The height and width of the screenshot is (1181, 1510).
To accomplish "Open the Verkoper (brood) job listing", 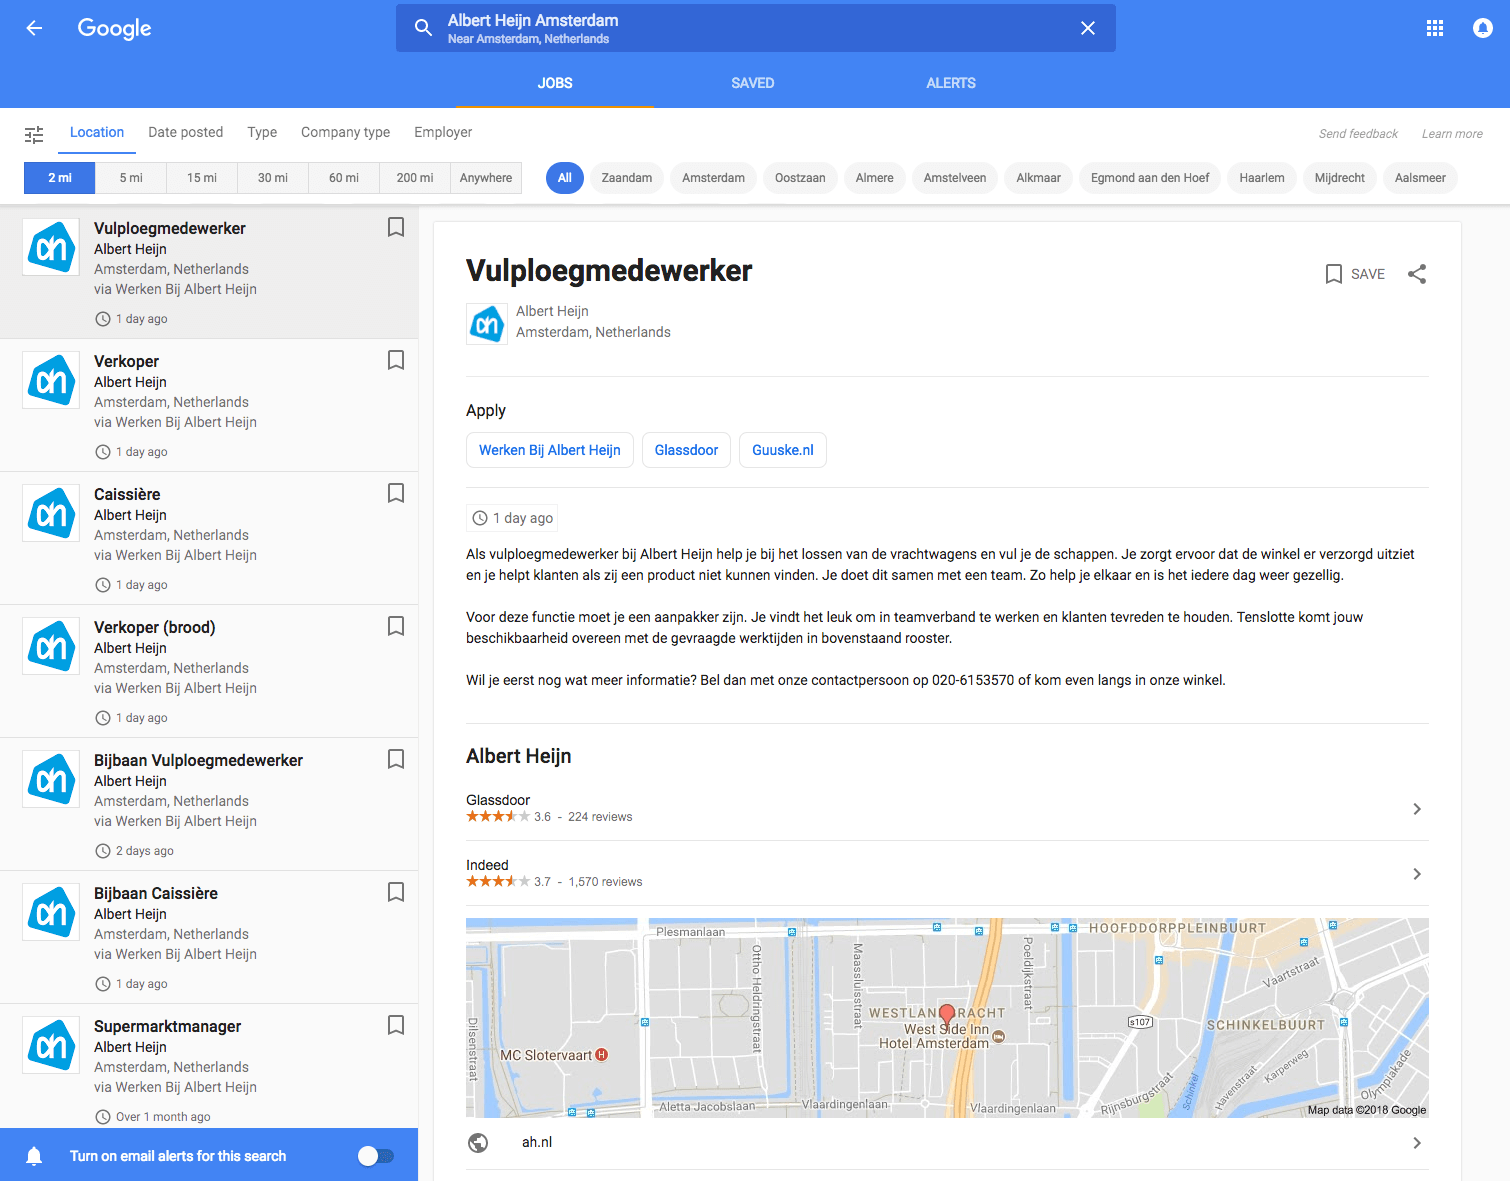I will [x=209, y=671].
